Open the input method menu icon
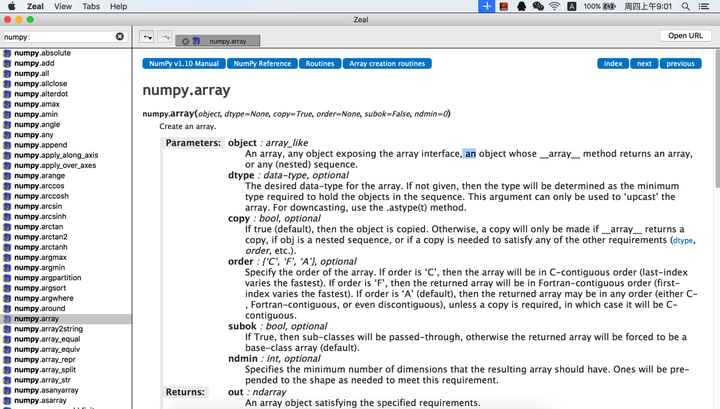This screenshot has height=409, width=720. (x=572, y=6)
